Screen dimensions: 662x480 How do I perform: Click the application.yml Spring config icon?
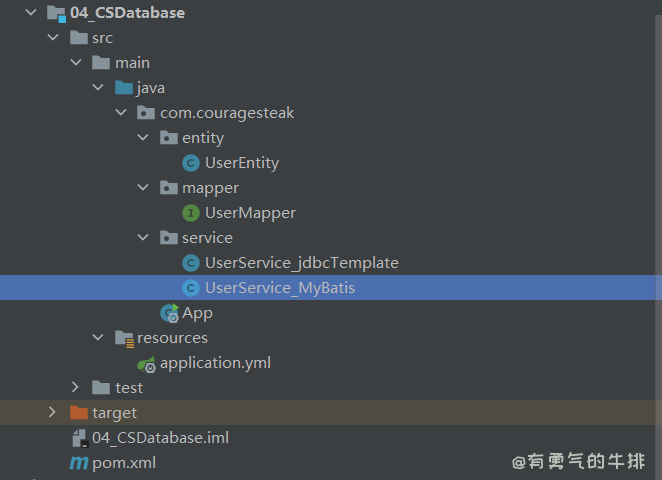146,363
